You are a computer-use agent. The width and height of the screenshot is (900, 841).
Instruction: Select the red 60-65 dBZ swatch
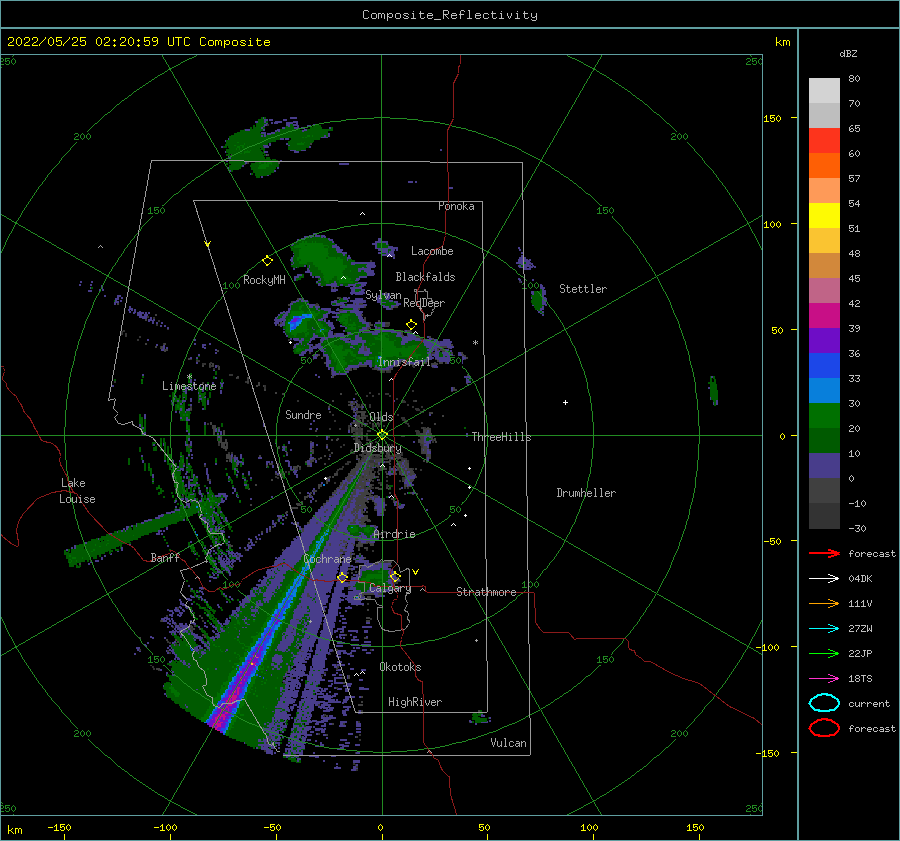[824, 141]
